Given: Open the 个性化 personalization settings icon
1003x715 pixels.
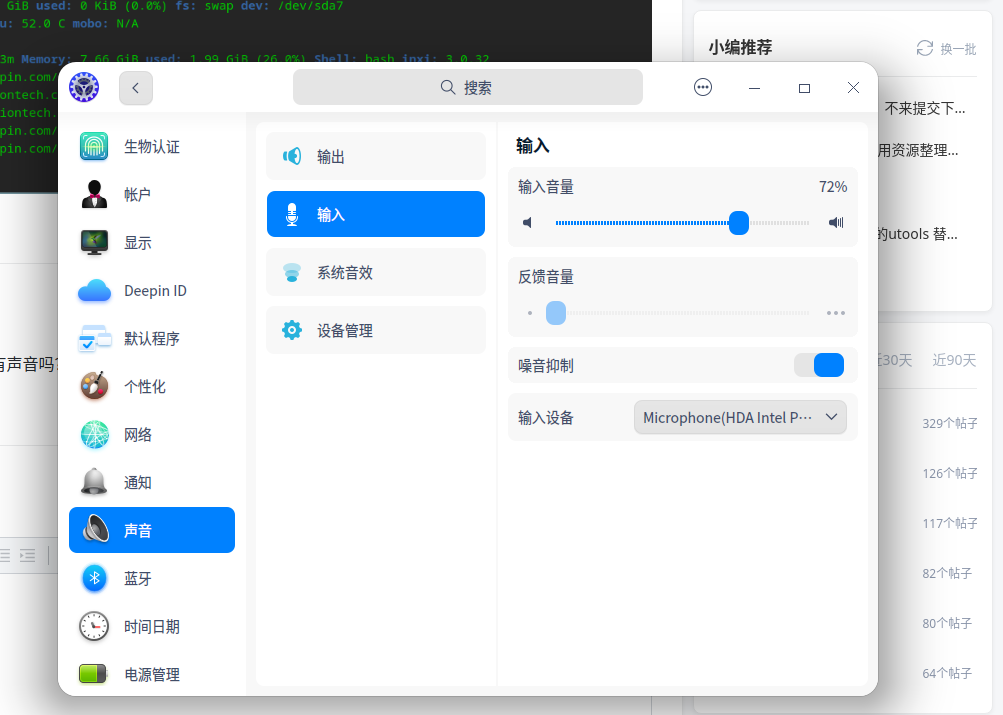Looking at the screenshot, I should (x=93, y=386).
